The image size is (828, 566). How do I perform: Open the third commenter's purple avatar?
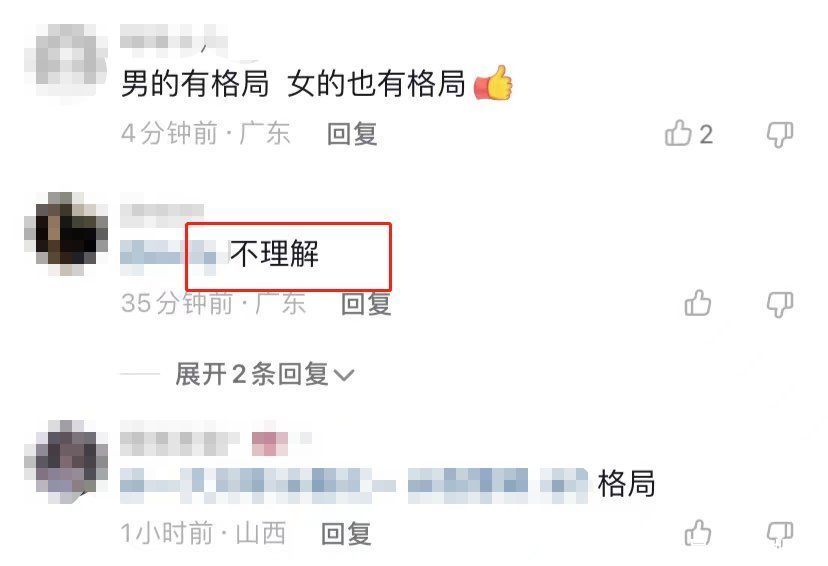coord(66,462)
